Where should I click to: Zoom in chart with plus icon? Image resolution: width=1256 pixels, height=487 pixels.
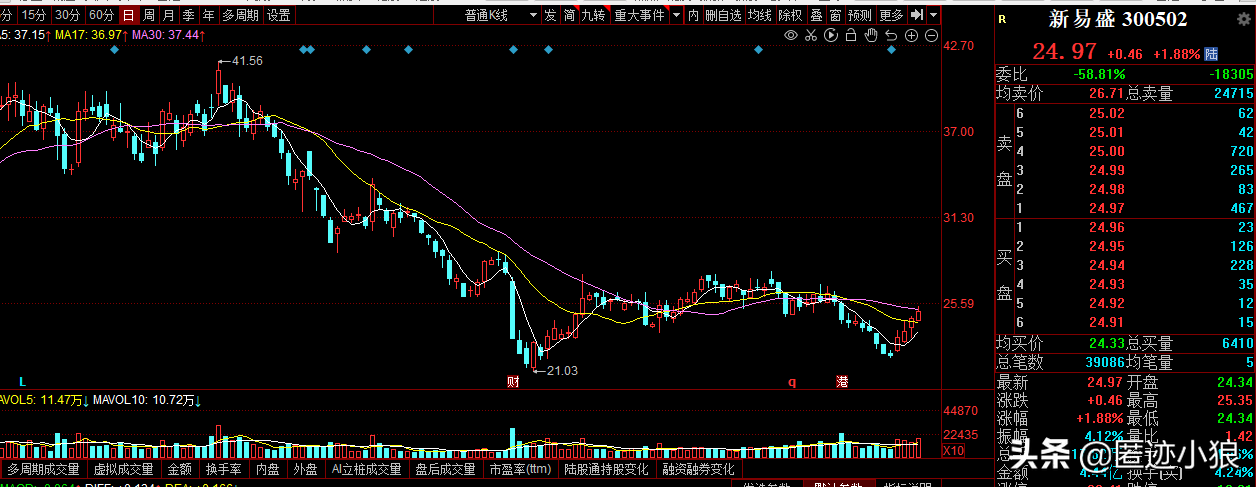click(x=911, y=35)
